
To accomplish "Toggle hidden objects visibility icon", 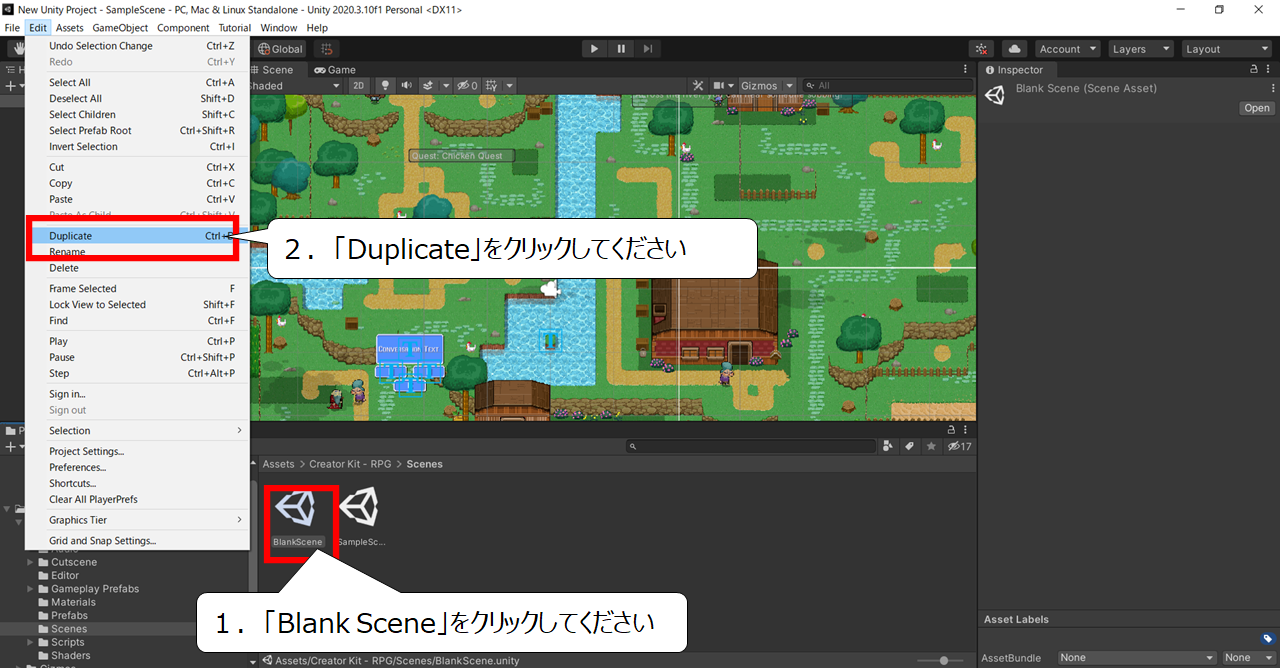I will tap(465, 86).
